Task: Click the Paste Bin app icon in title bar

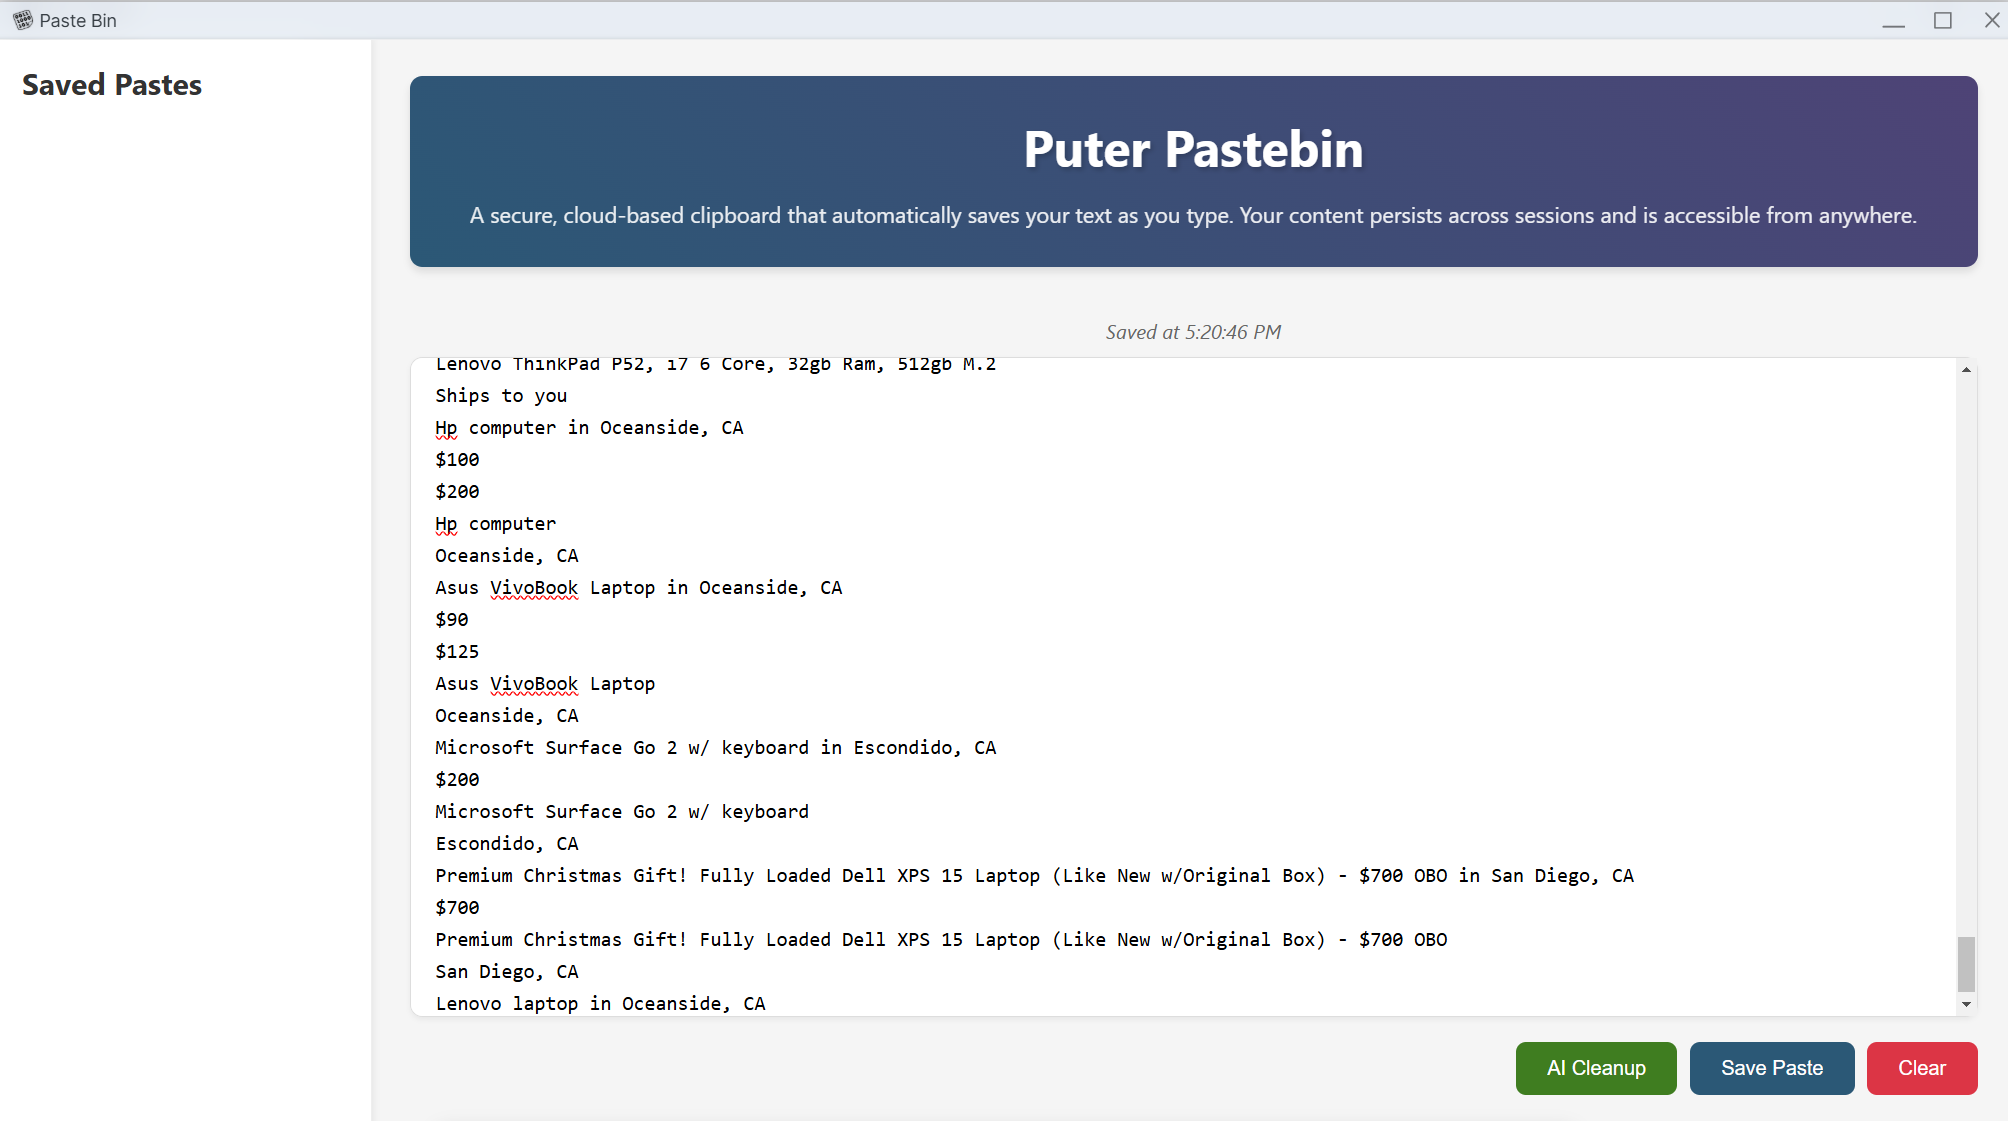Action: (22, 20)
